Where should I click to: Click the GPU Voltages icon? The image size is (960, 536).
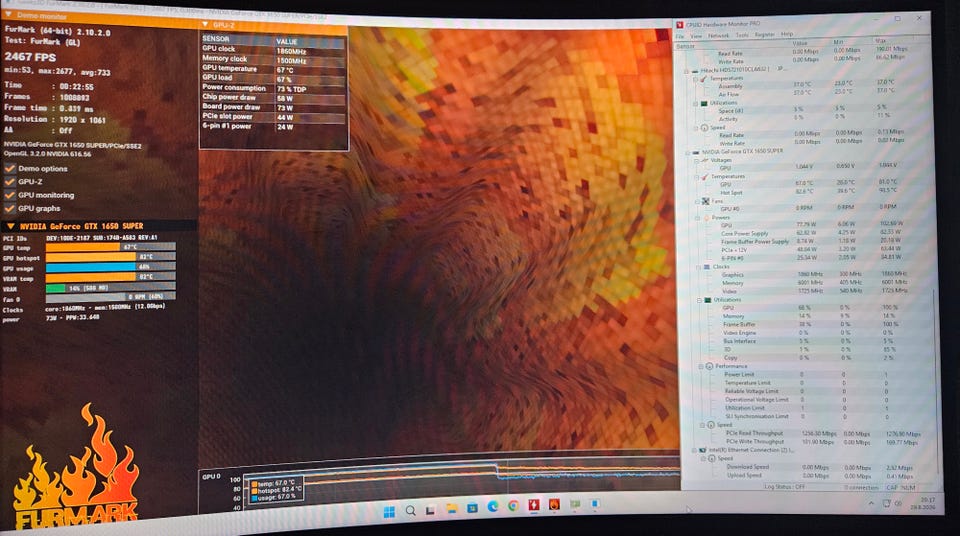705,160
